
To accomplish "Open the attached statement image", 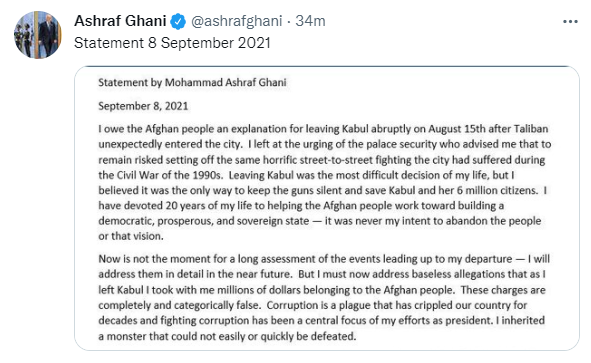I will click(x=327, y=208).
